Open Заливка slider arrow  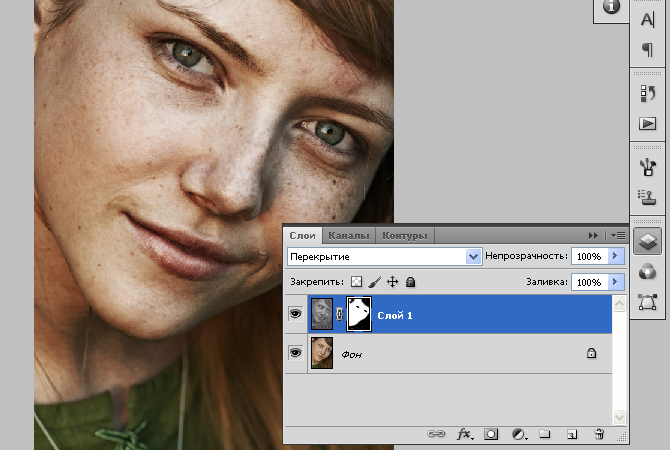coord(615,282)
